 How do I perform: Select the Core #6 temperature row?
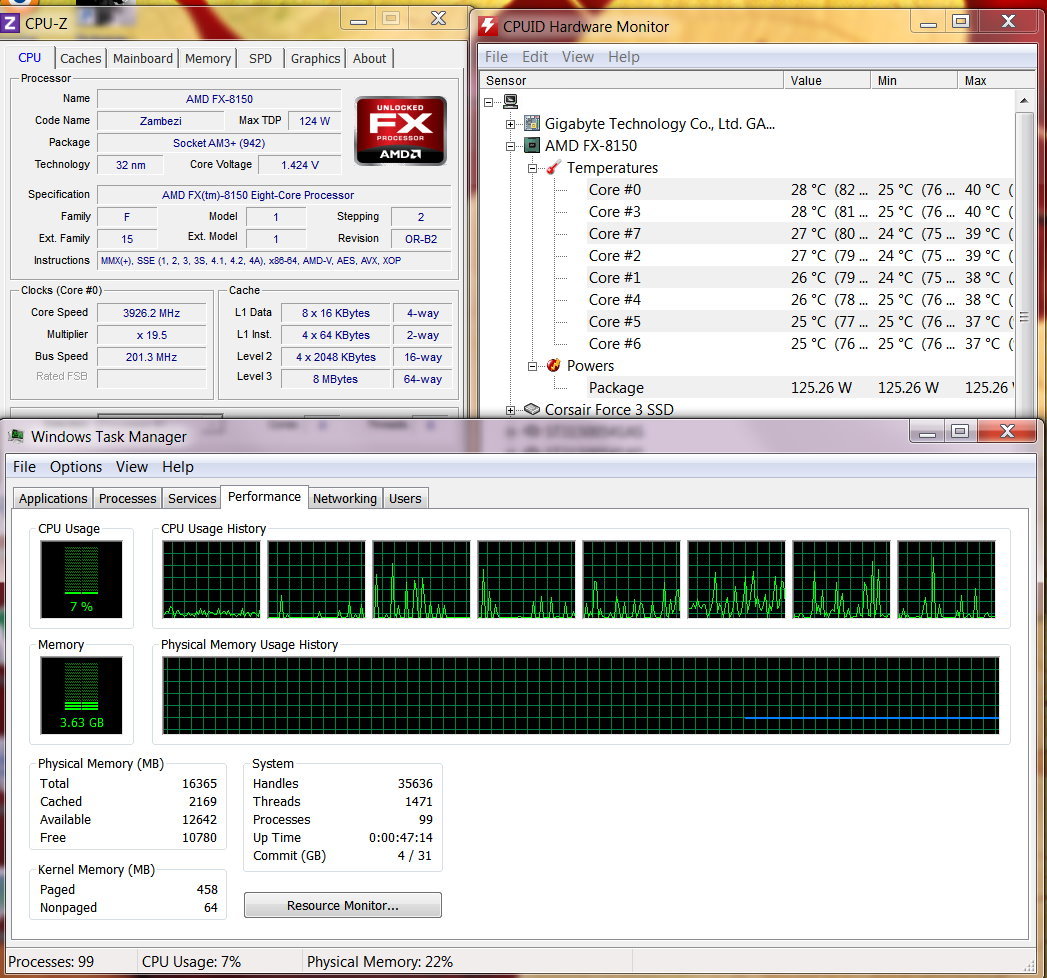click(x=801, y=344)
